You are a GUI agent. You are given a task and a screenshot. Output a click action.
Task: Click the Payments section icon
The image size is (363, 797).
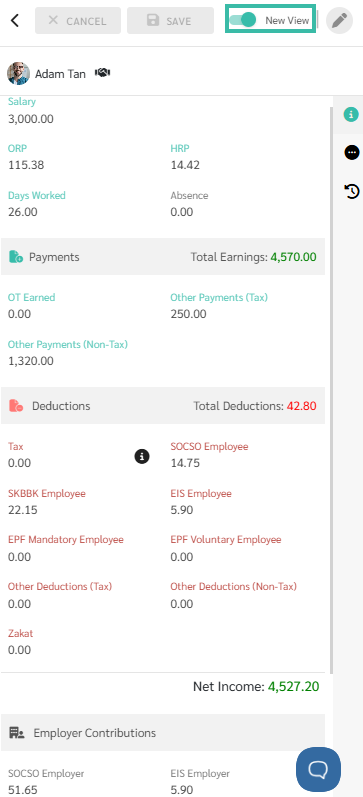pos(16,257)
